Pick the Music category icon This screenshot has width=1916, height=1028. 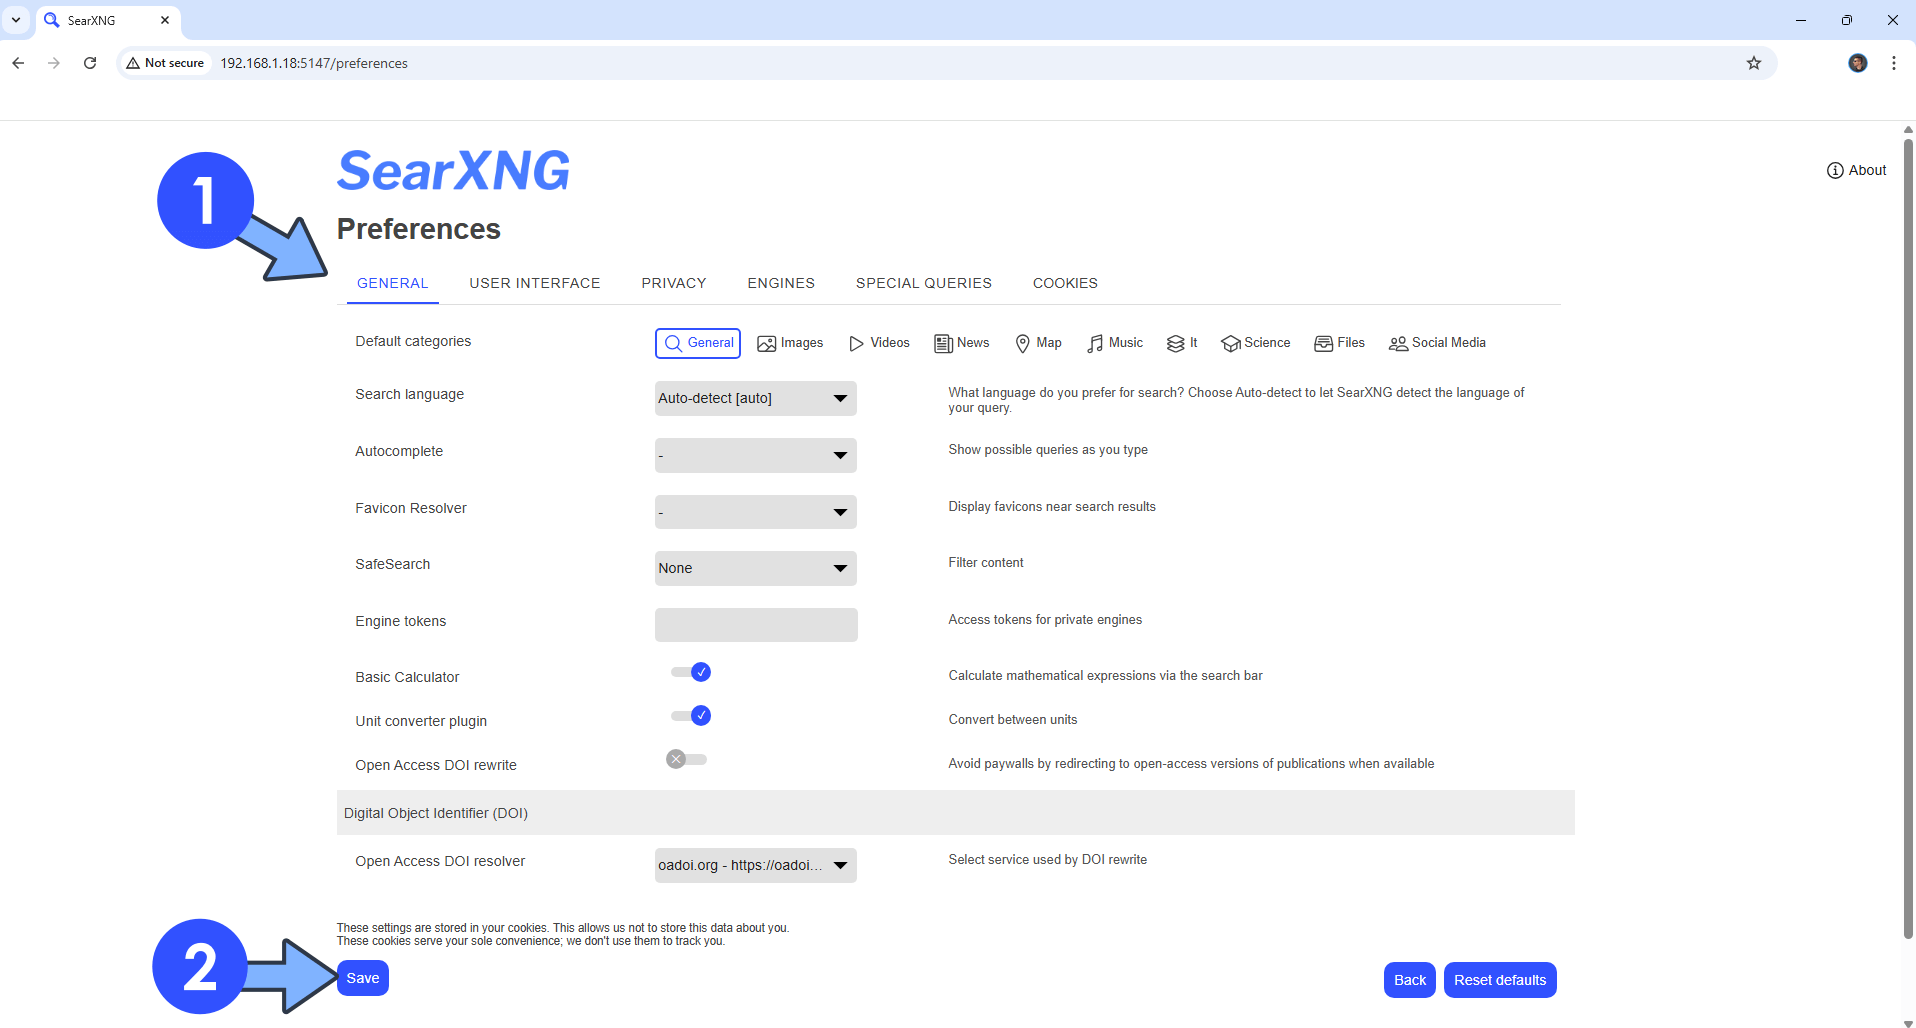[x=1096, y=344]
